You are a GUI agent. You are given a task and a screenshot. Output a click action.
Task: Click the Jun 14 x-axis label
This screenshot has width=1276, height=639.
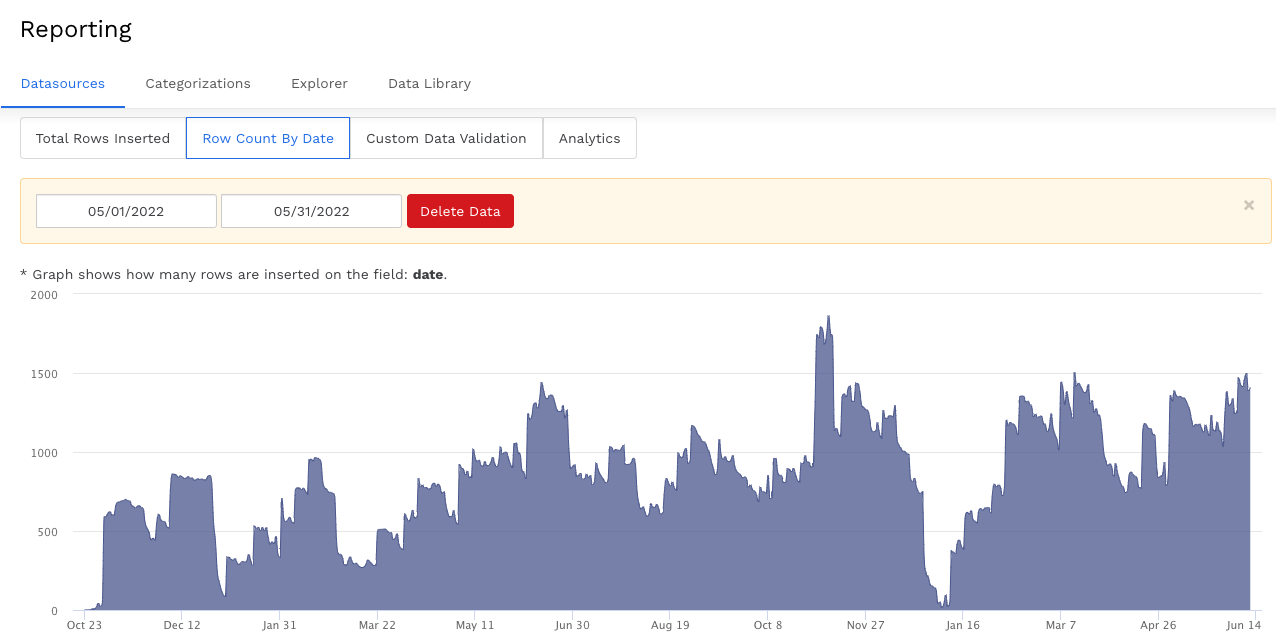pyautogui.click(x=1243, y=625)
